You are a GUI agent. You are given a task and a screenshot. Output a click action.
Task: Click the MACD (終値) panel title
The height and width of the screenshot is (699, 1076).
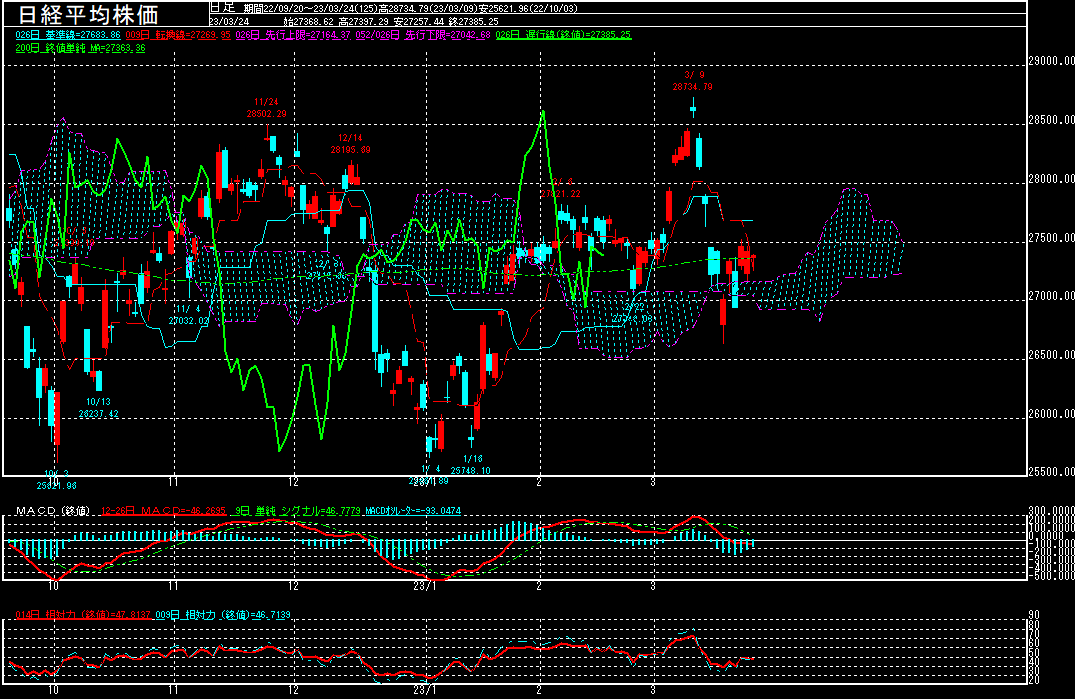click(x=53, y=511)
